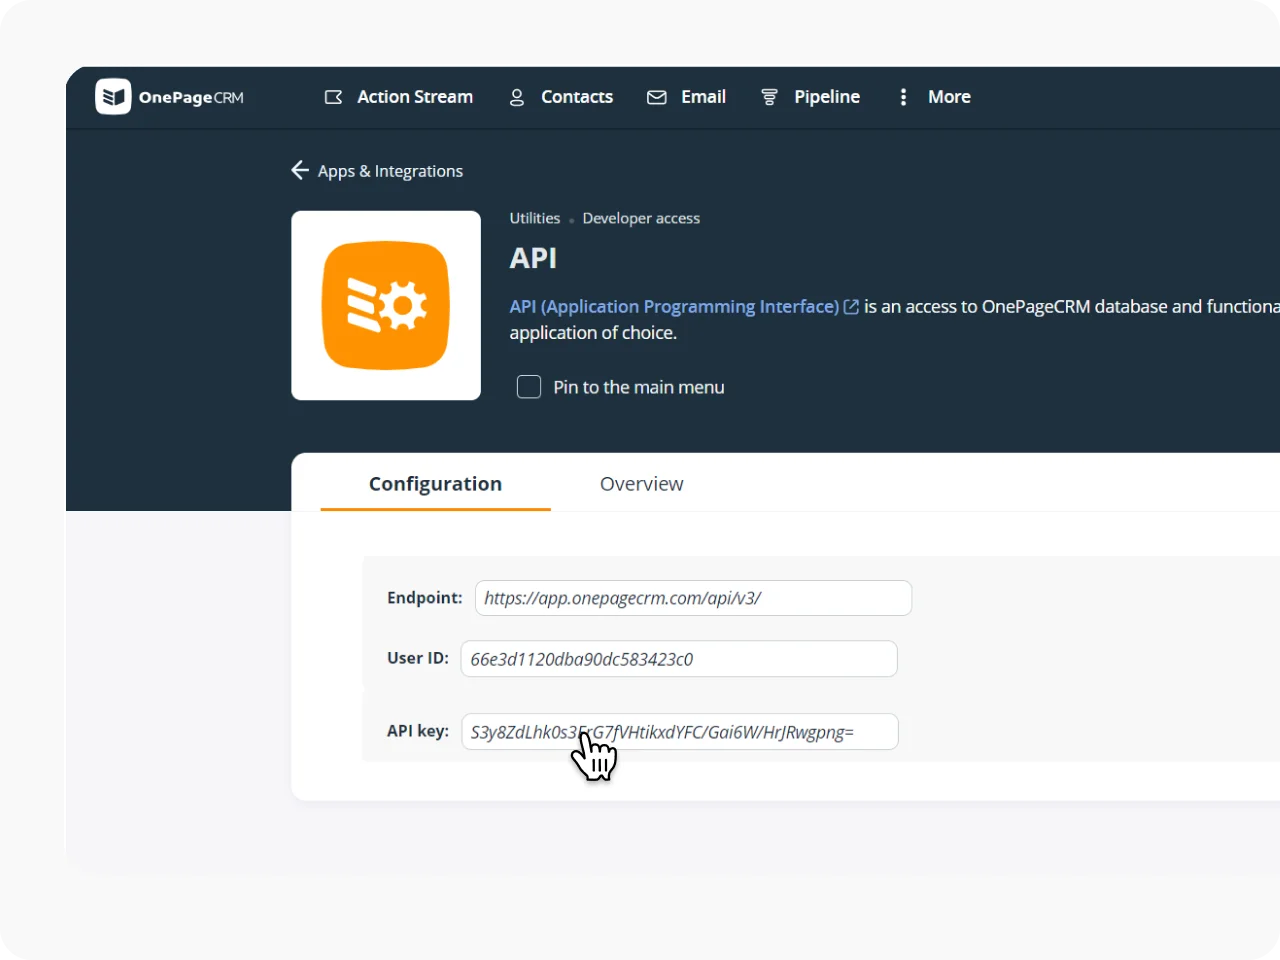This screenshot has height=960, width=1280.
Task: Open the API (Application Programming Interface) link
Action: click(x=674, y=307)
